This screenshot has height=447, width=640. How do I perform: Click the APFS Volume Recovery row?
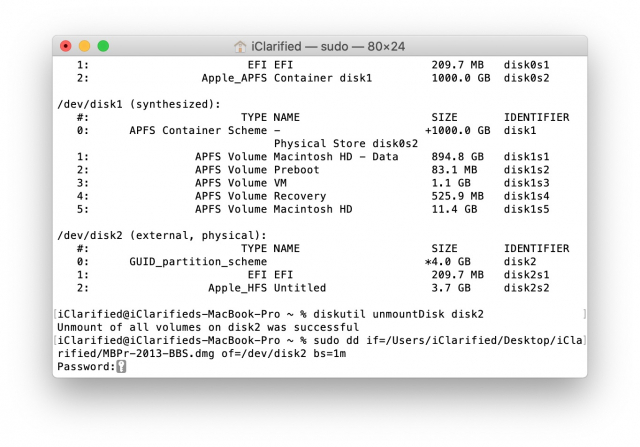tap(313, 196)
